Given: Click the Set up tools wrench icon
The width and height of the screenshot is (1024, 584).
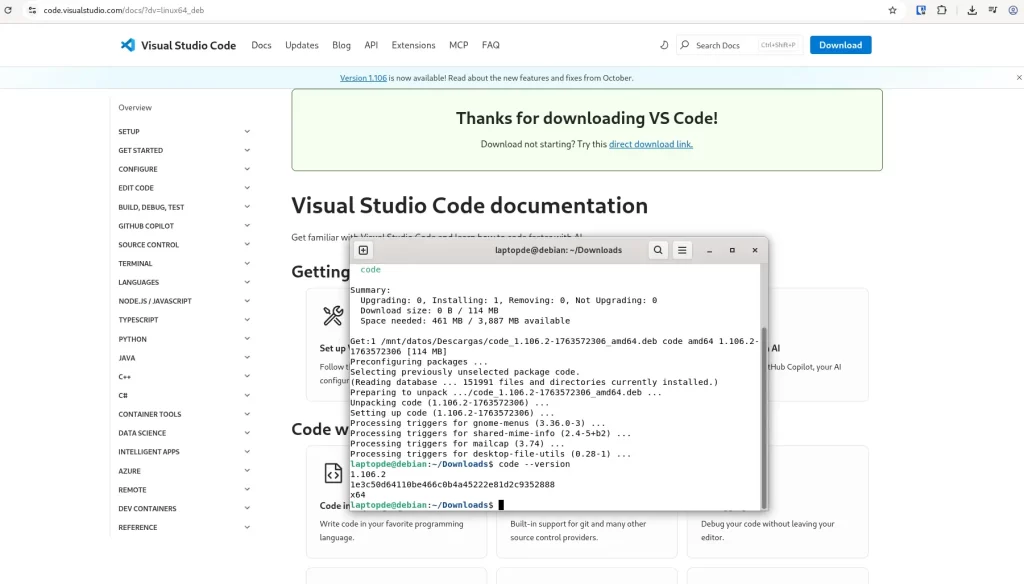Looking at the screenshot, I should 333,316.
